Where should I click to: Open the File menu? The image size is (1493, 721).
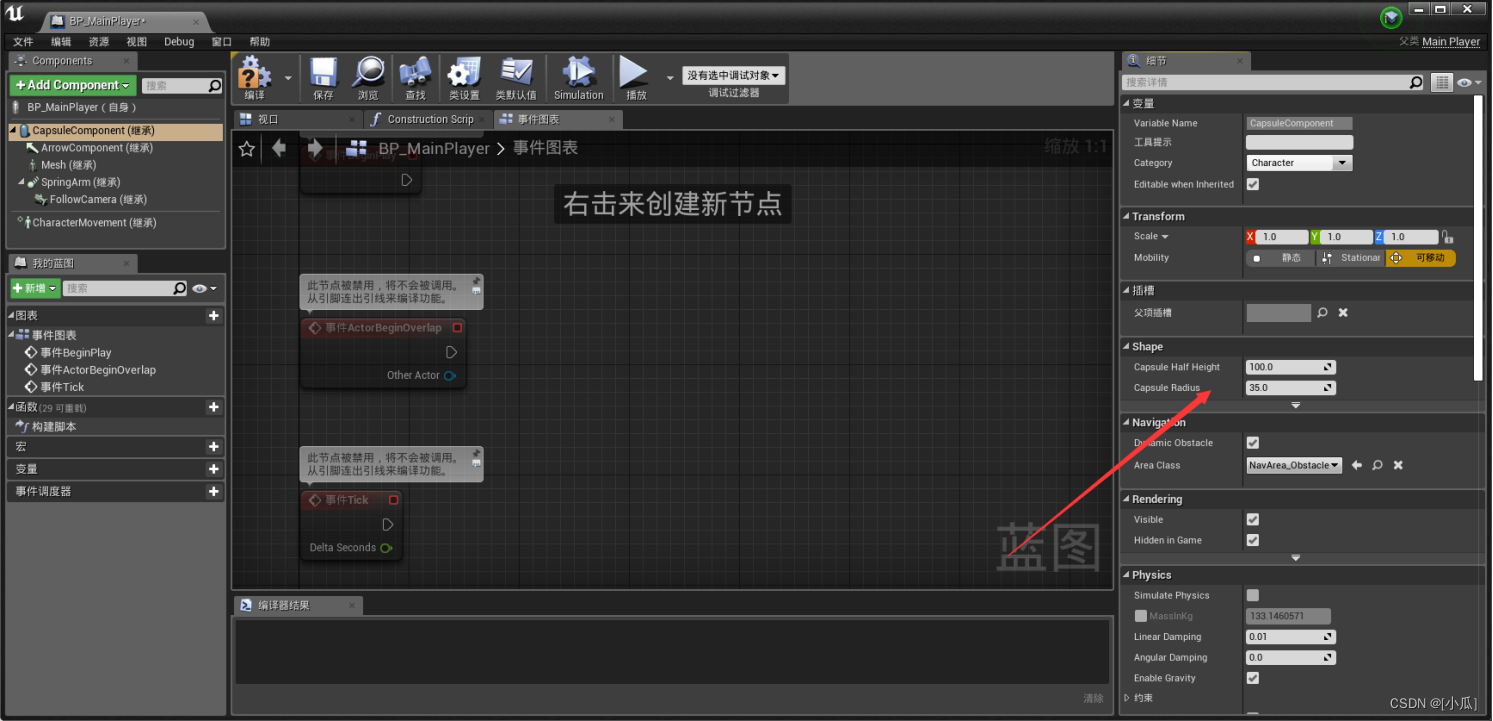coord(22,42)
